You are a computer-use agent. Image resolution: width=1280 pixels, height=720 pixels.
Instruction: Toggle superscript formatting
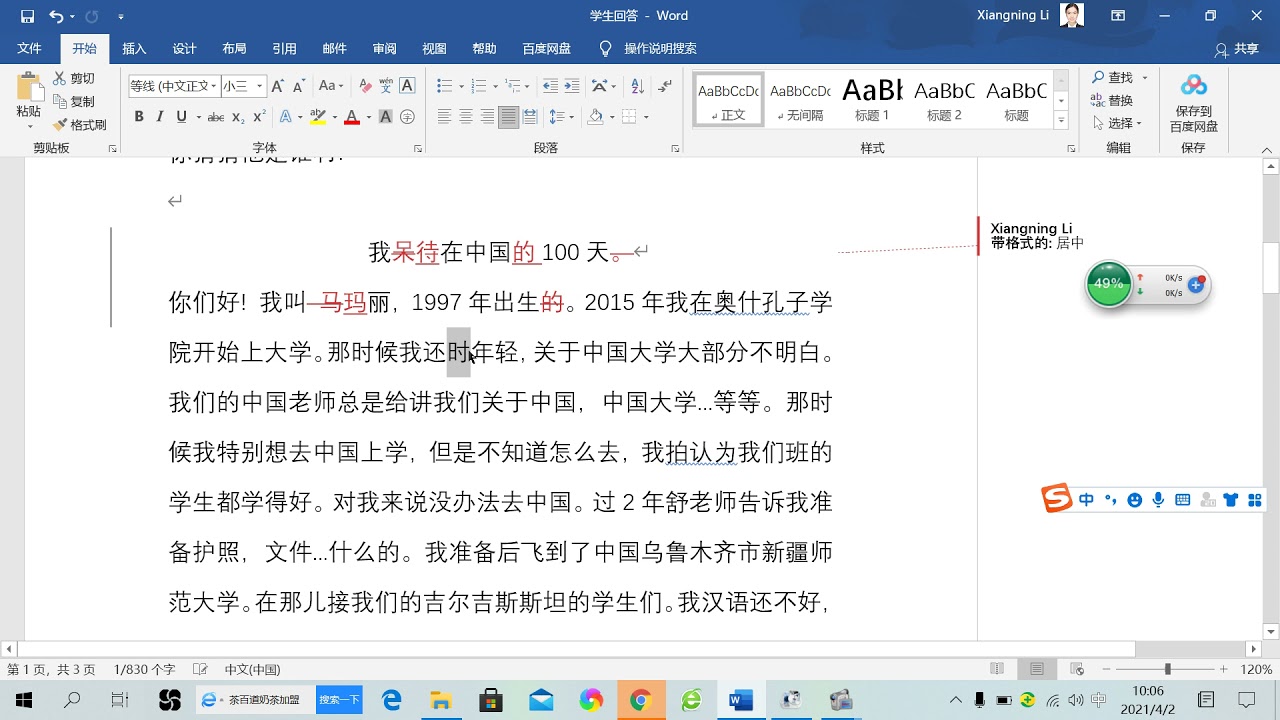point(259,117)
